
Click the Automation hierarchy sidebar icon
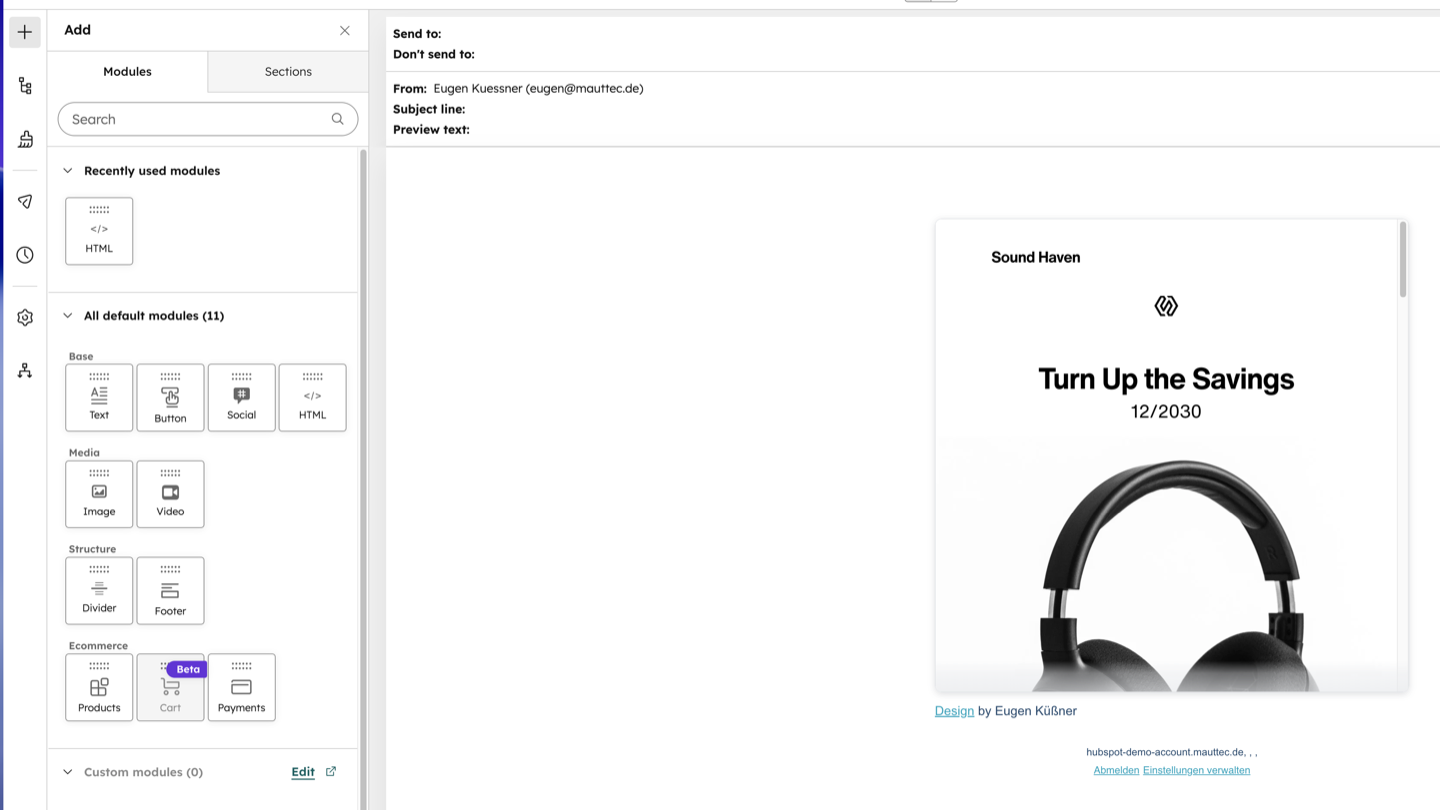pyautogui.click(x=24, y=370)
